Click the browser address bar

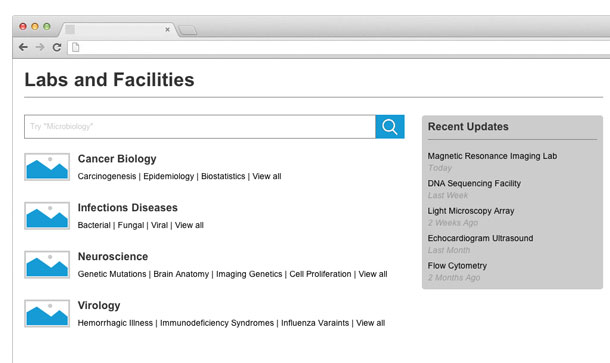click(x=338, y=47)
